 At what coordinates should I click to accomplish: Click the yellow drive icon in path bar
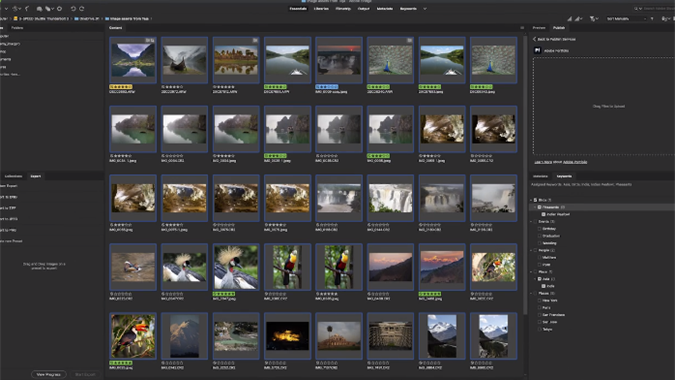tap(15, 19)
